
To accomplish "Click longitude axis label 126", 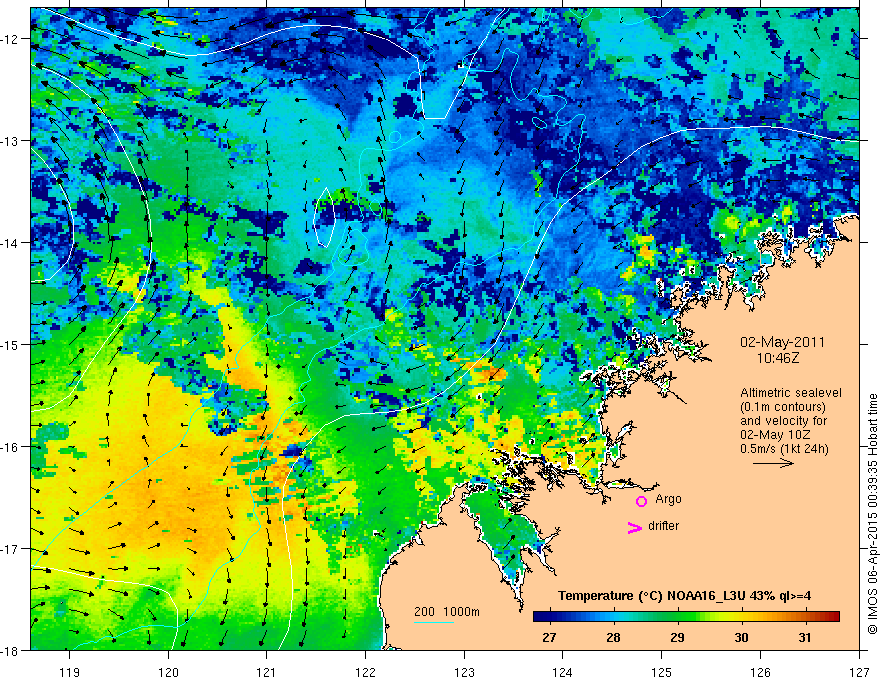I will 760,673.
